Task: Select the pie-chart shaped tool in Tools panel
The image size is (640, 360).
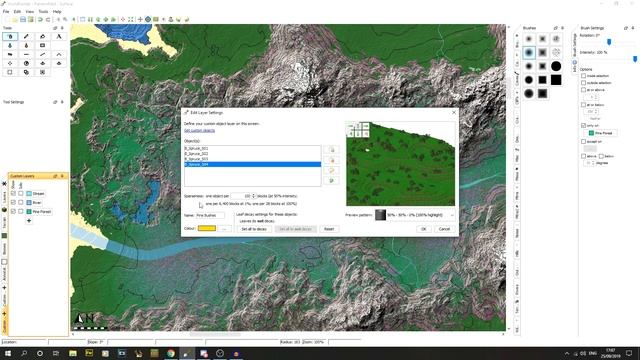Action: pos(27,63)
